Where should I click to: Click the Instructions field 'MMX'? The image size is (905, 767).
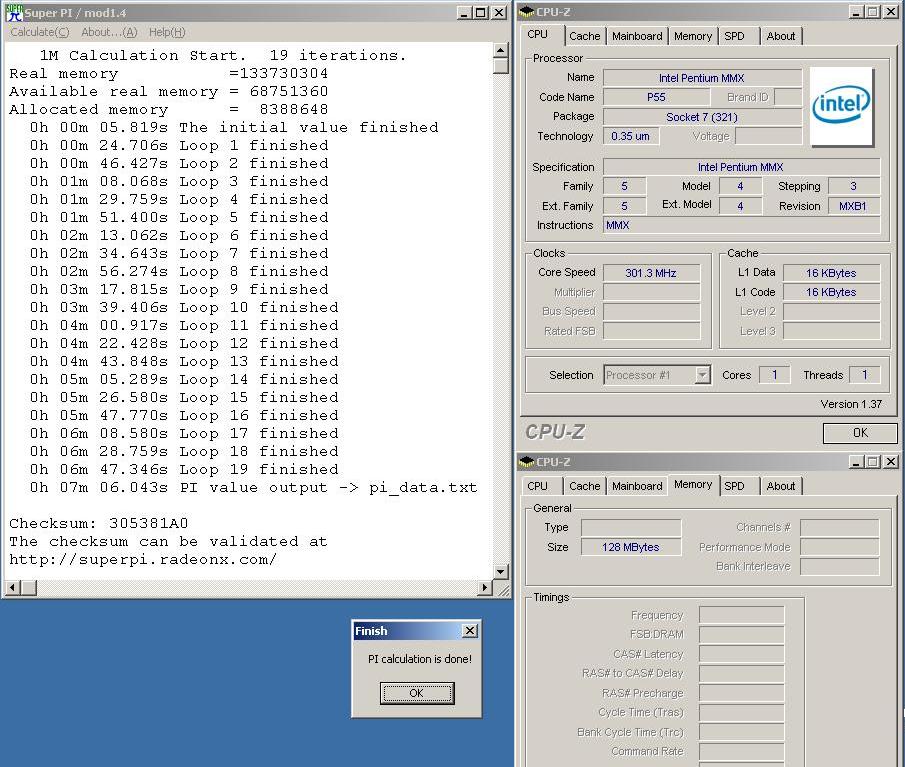[742, 226]
